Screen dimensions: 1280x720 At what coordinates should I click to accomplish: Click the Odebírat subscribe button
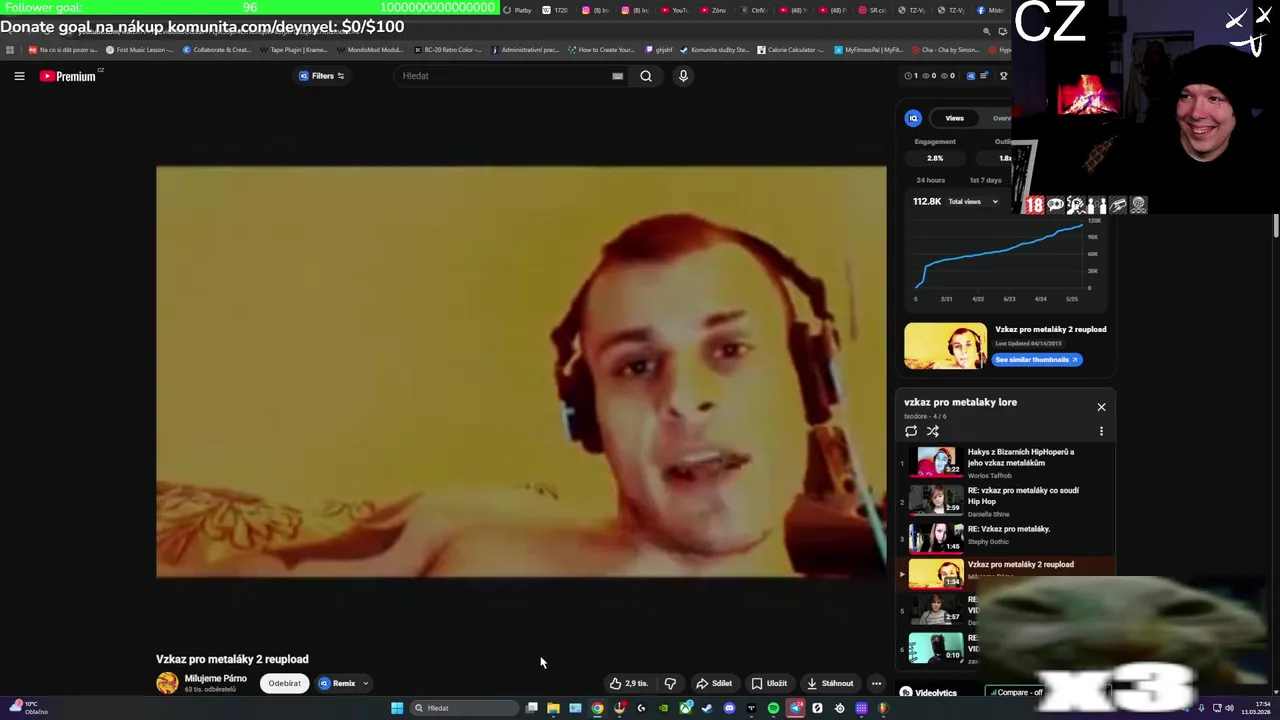click(284, 684)
